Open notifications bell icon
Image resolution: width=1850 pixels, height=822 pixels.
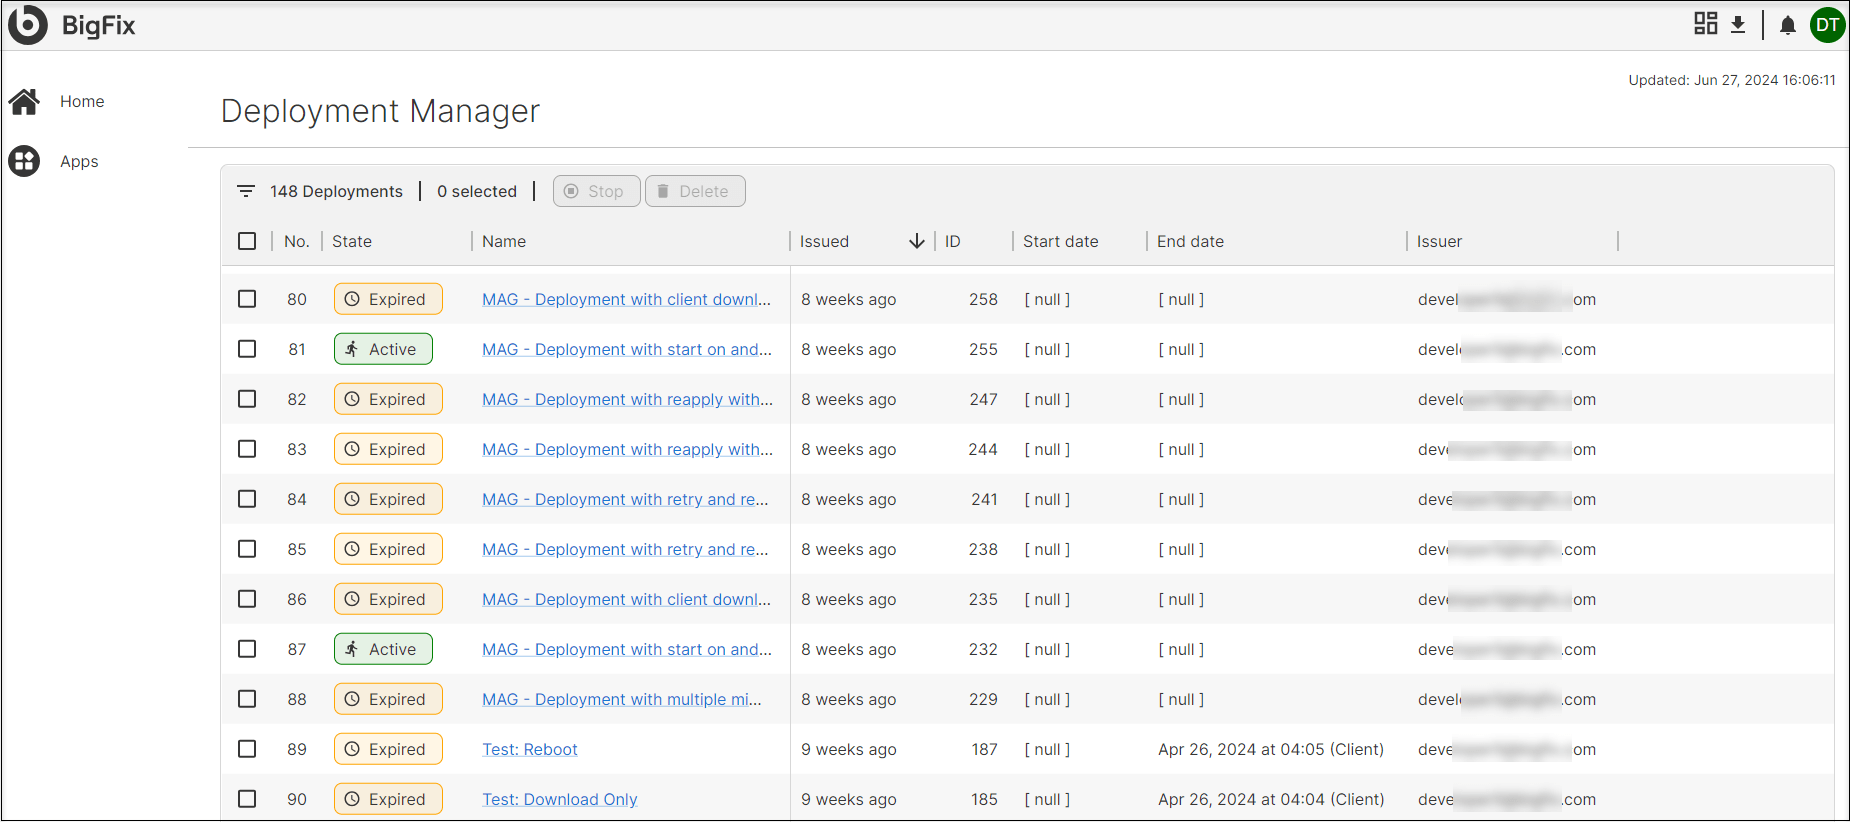[1788, 26]
